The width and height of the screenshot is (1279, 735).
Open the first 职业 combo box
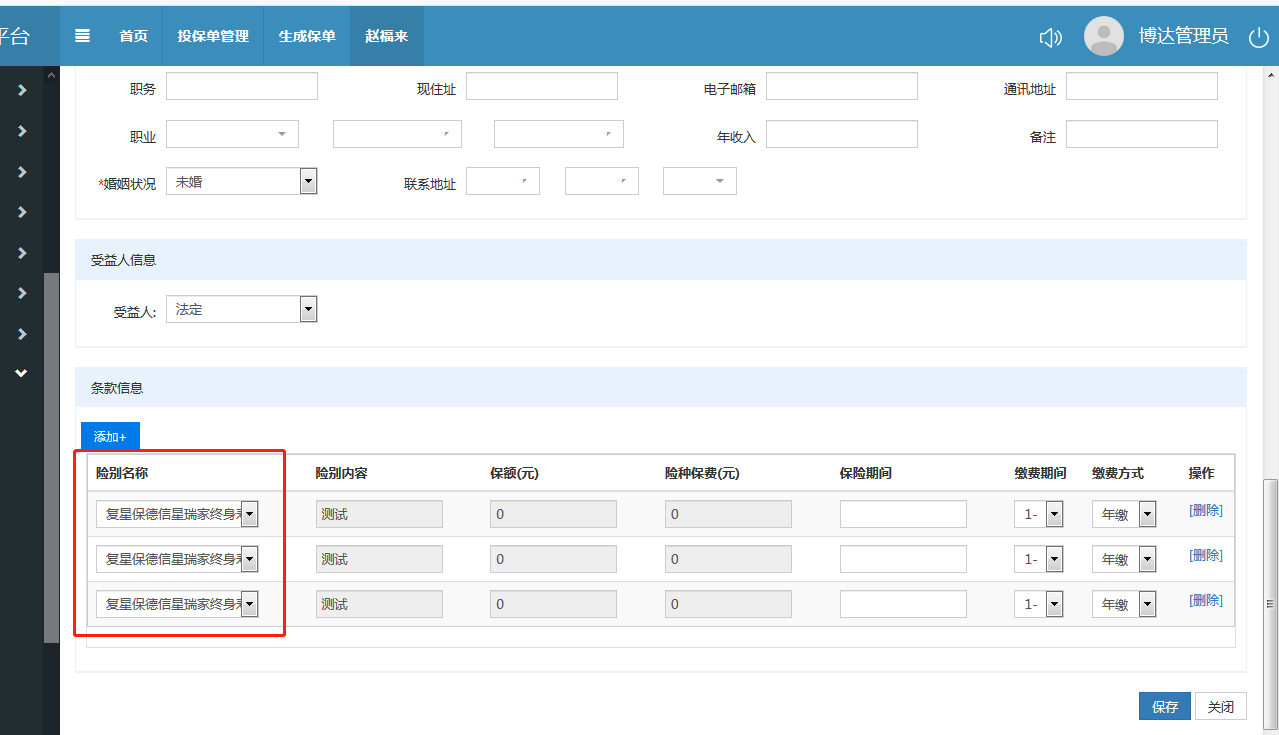pyautogui.click(x=232, y=134)
